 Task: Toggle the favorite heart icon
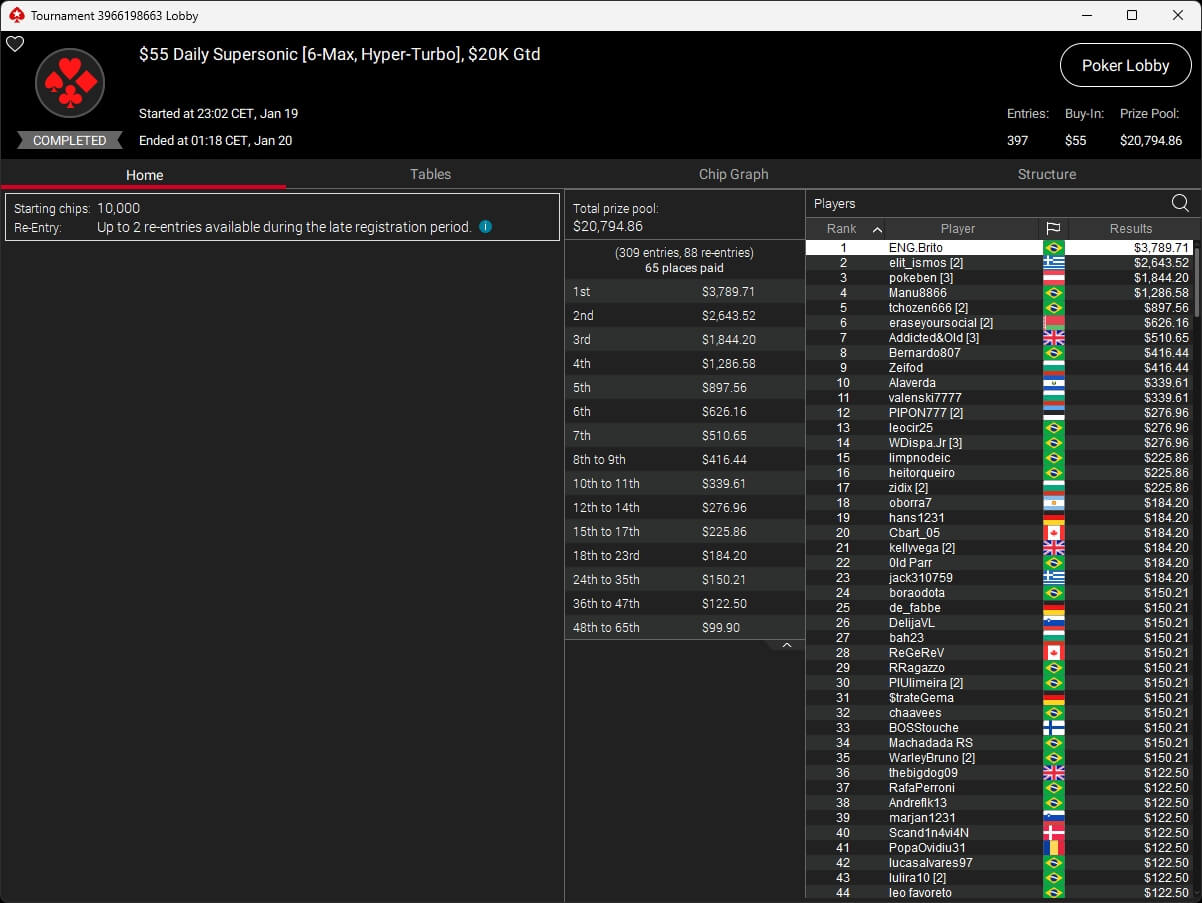(x=15, y=44)
